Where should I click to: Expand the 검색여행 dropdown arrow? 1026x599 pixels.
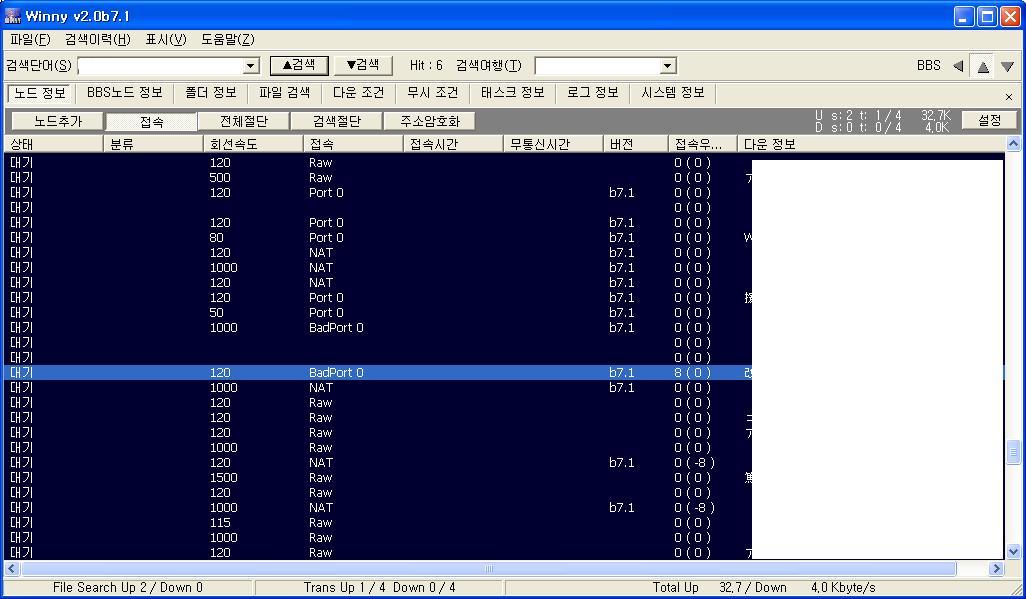pos(667,66)
